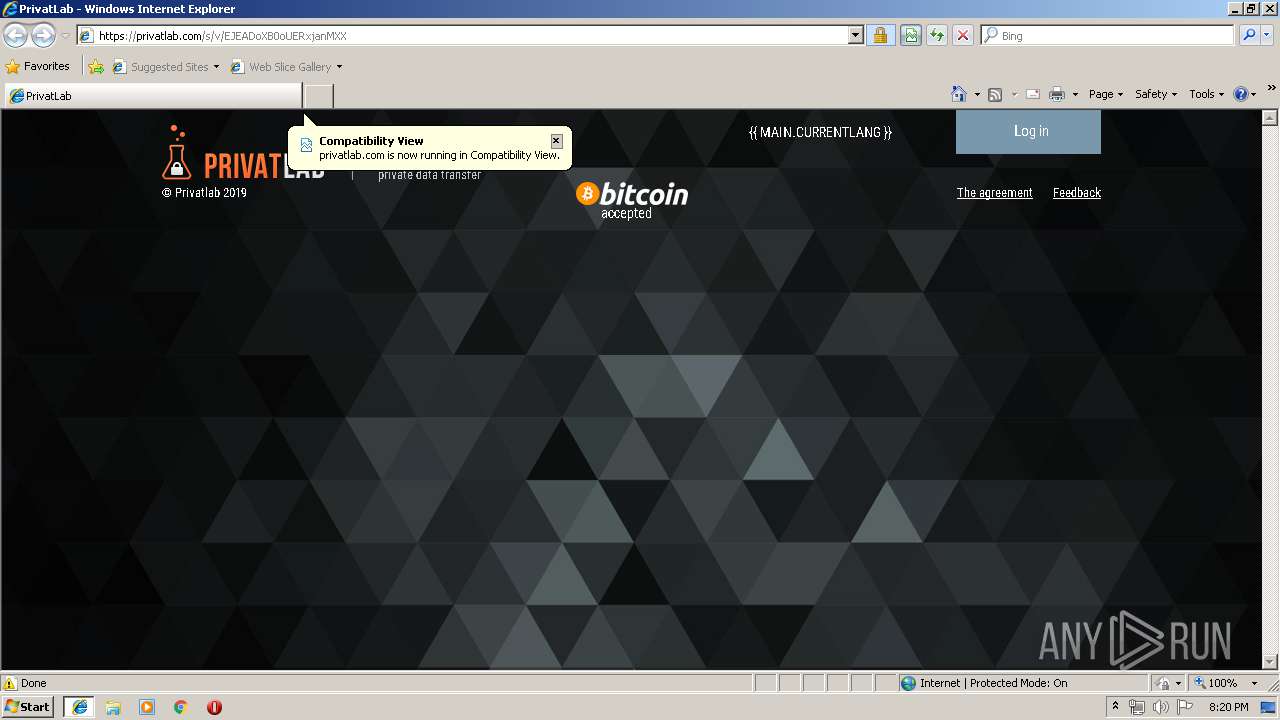Viewport: 1280px width, 720px height.
Task: Click the MAIN.CURRENTLANG language selector
Action: pos(820,132)
